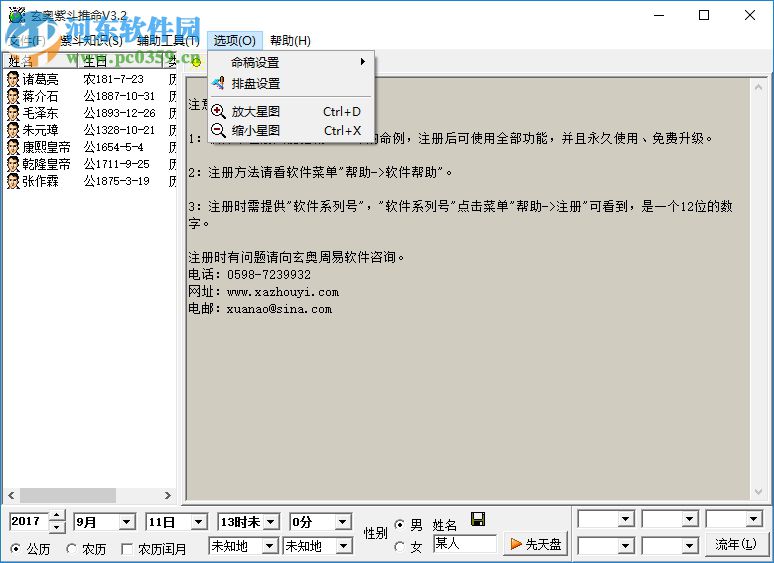This screenshot has width=774, height=563.
Task: Click text panel scroll-up arrow
Action: tap(758, 87)
